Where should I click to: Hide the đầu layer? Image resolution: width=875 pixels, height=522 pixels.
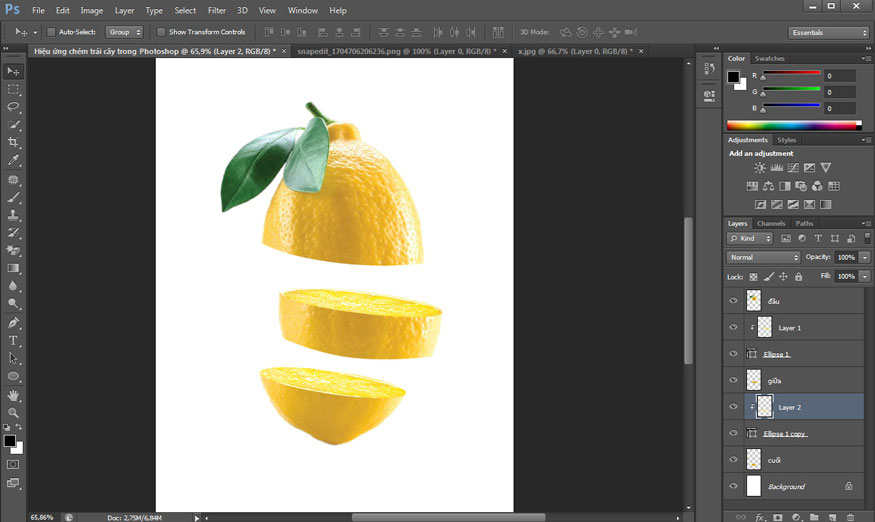click(733, 301)
